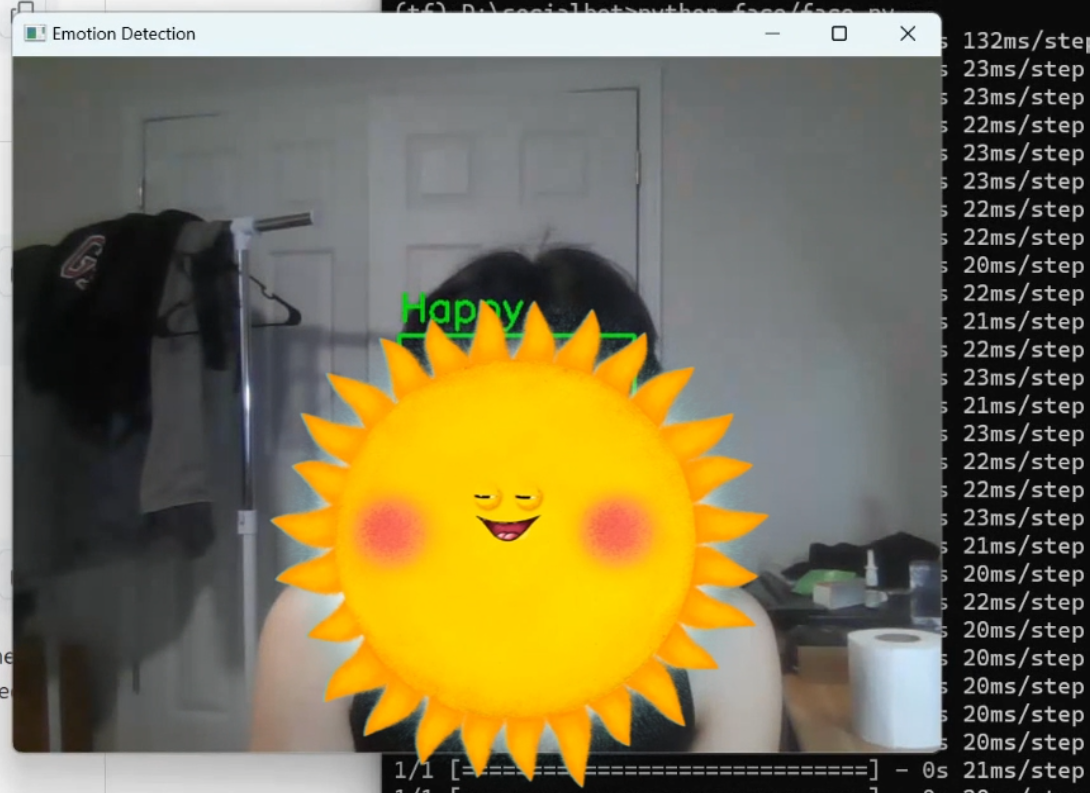Maximize the Emotion Detection window

click(839, 34)
